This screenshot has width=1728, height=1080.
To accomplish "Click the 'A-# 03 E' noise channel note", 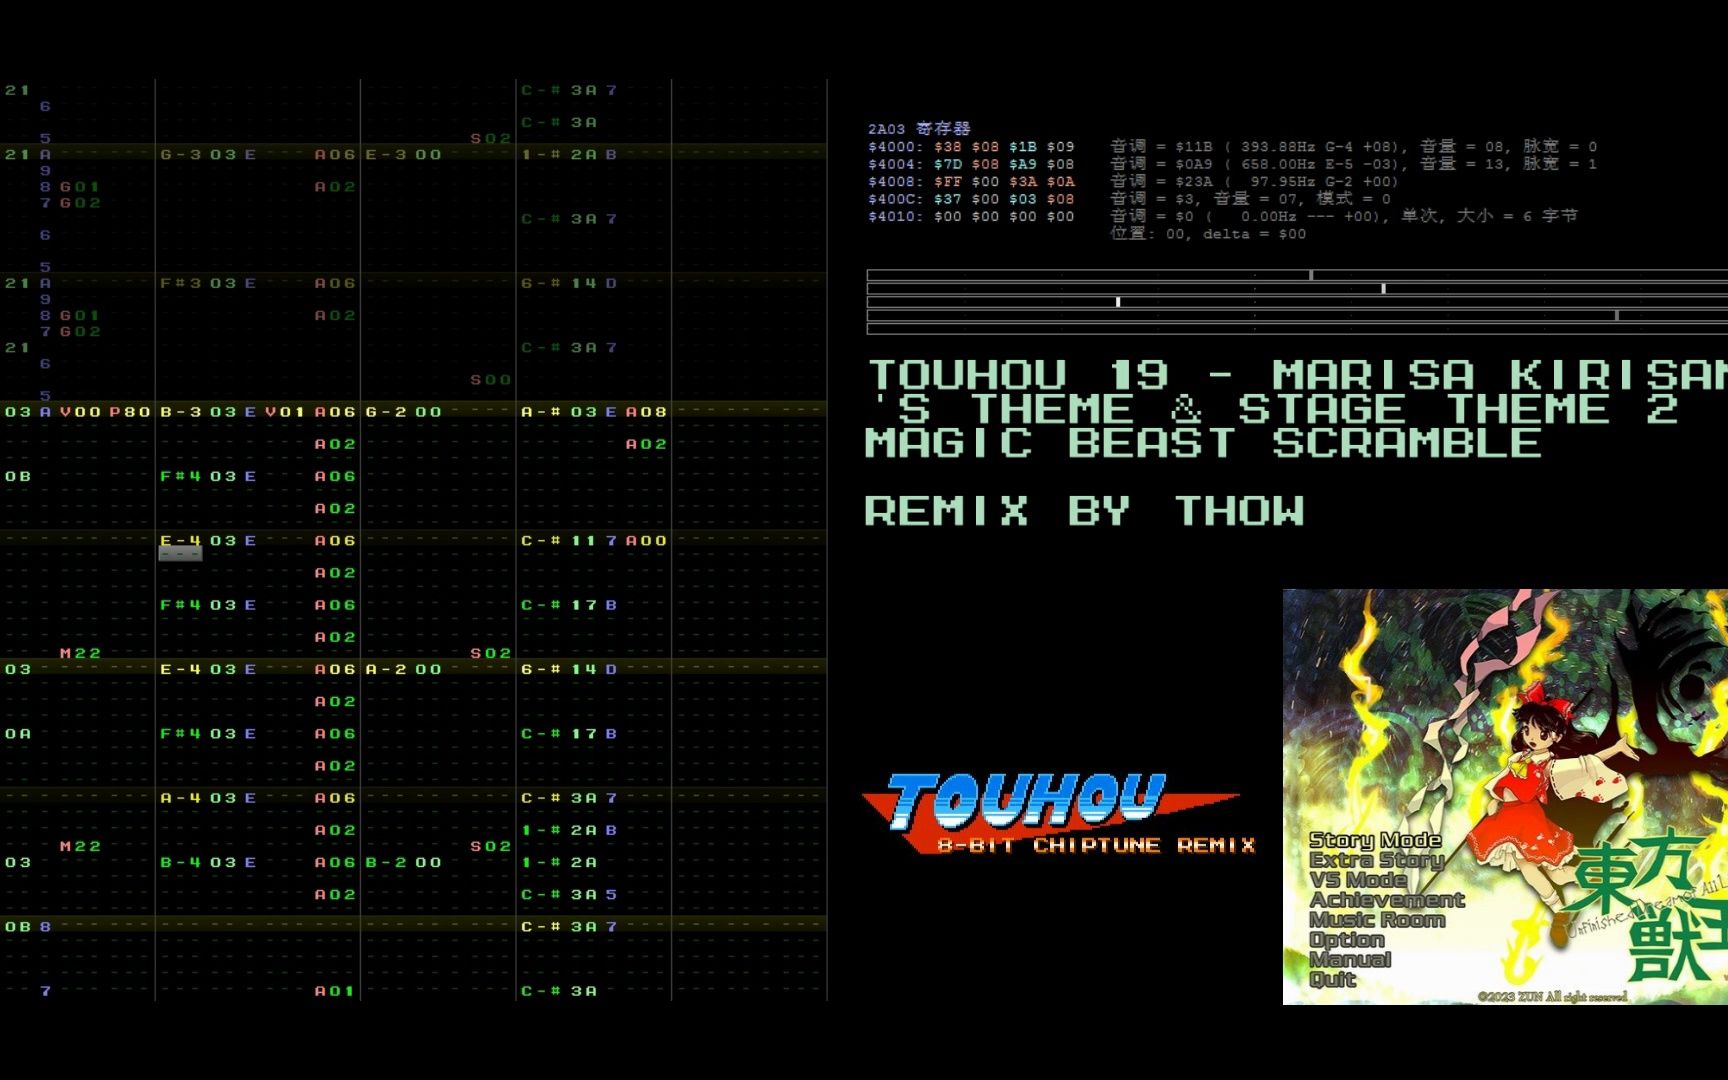I will click(569, 412).
